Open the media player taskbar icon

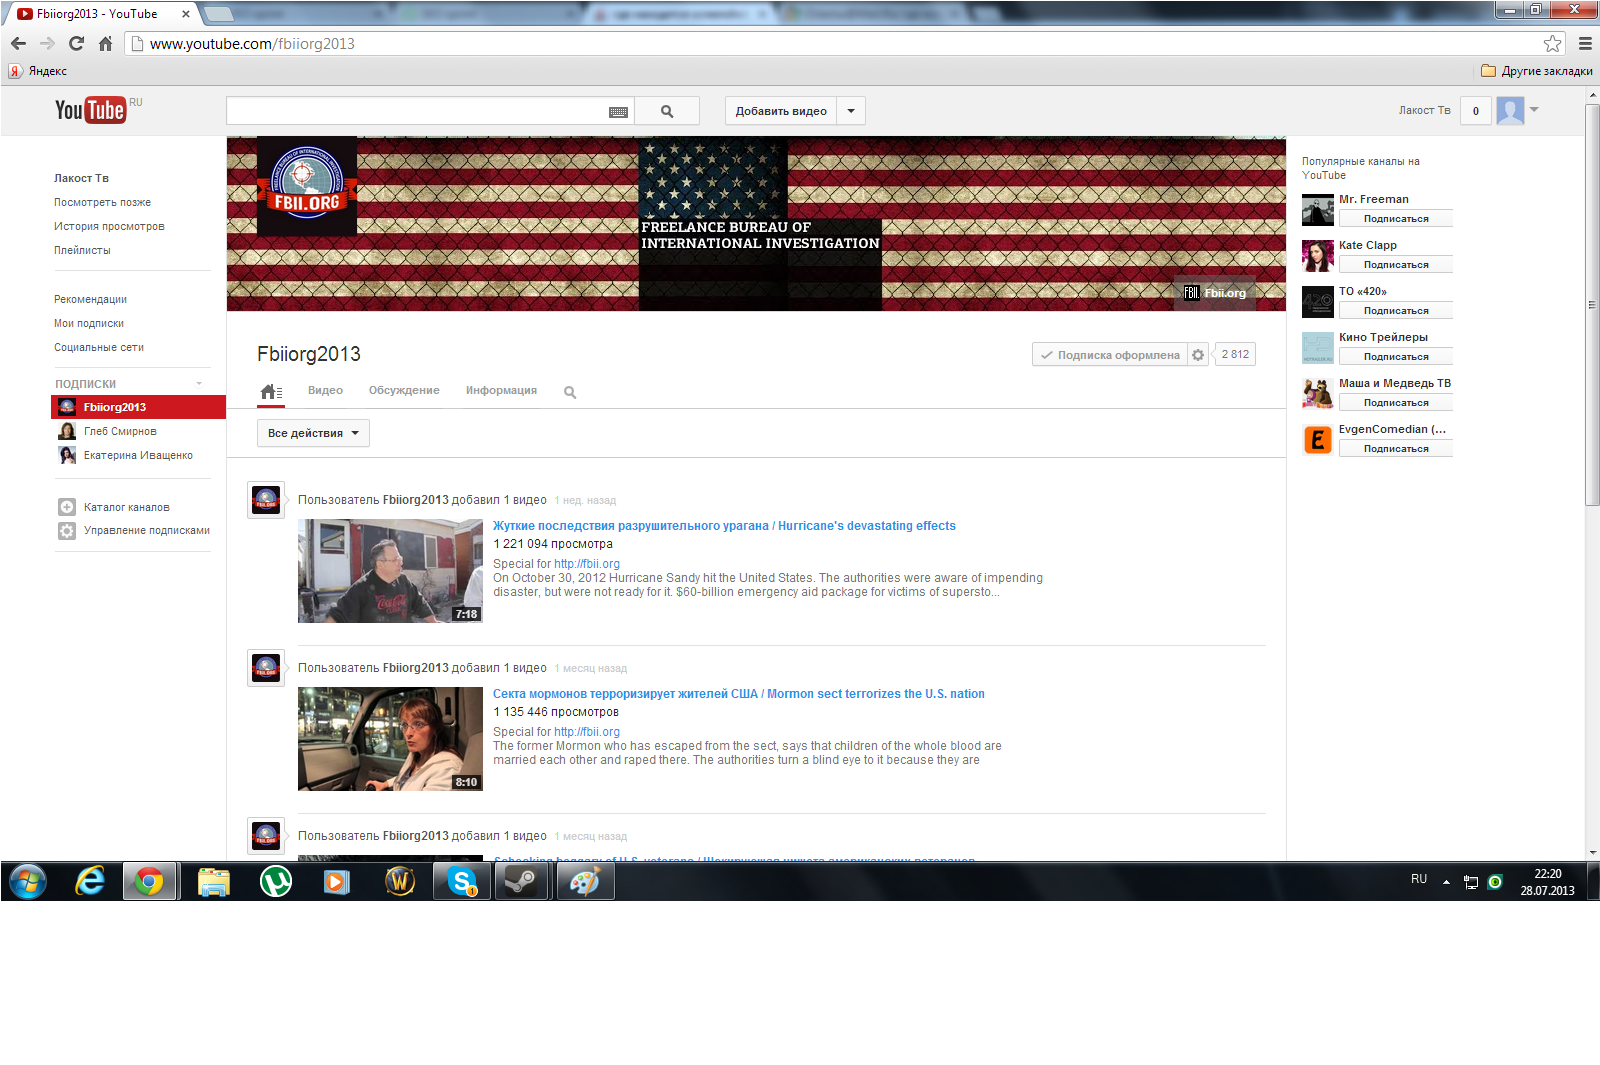click(337, 881)
